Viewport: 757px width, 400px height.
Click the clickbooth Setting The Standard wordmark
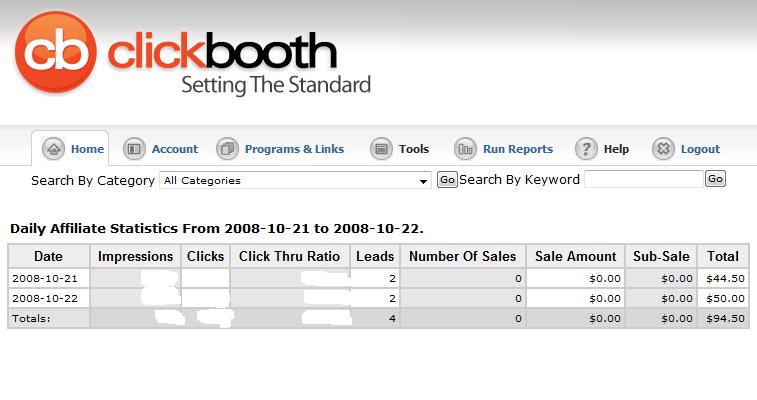pyautogui.click(x=240, y=62)
